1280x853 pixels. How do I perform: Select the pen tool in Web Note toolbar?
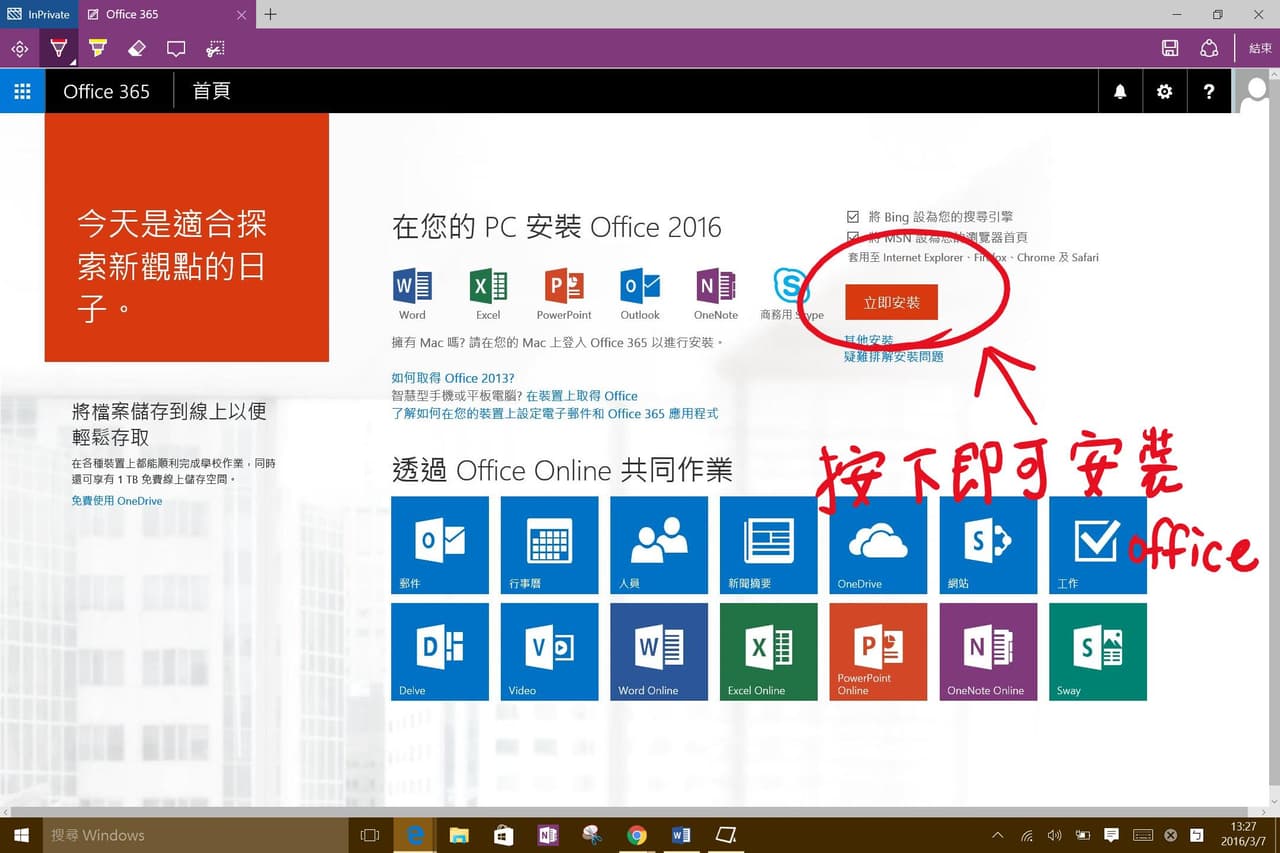point(59,48)
